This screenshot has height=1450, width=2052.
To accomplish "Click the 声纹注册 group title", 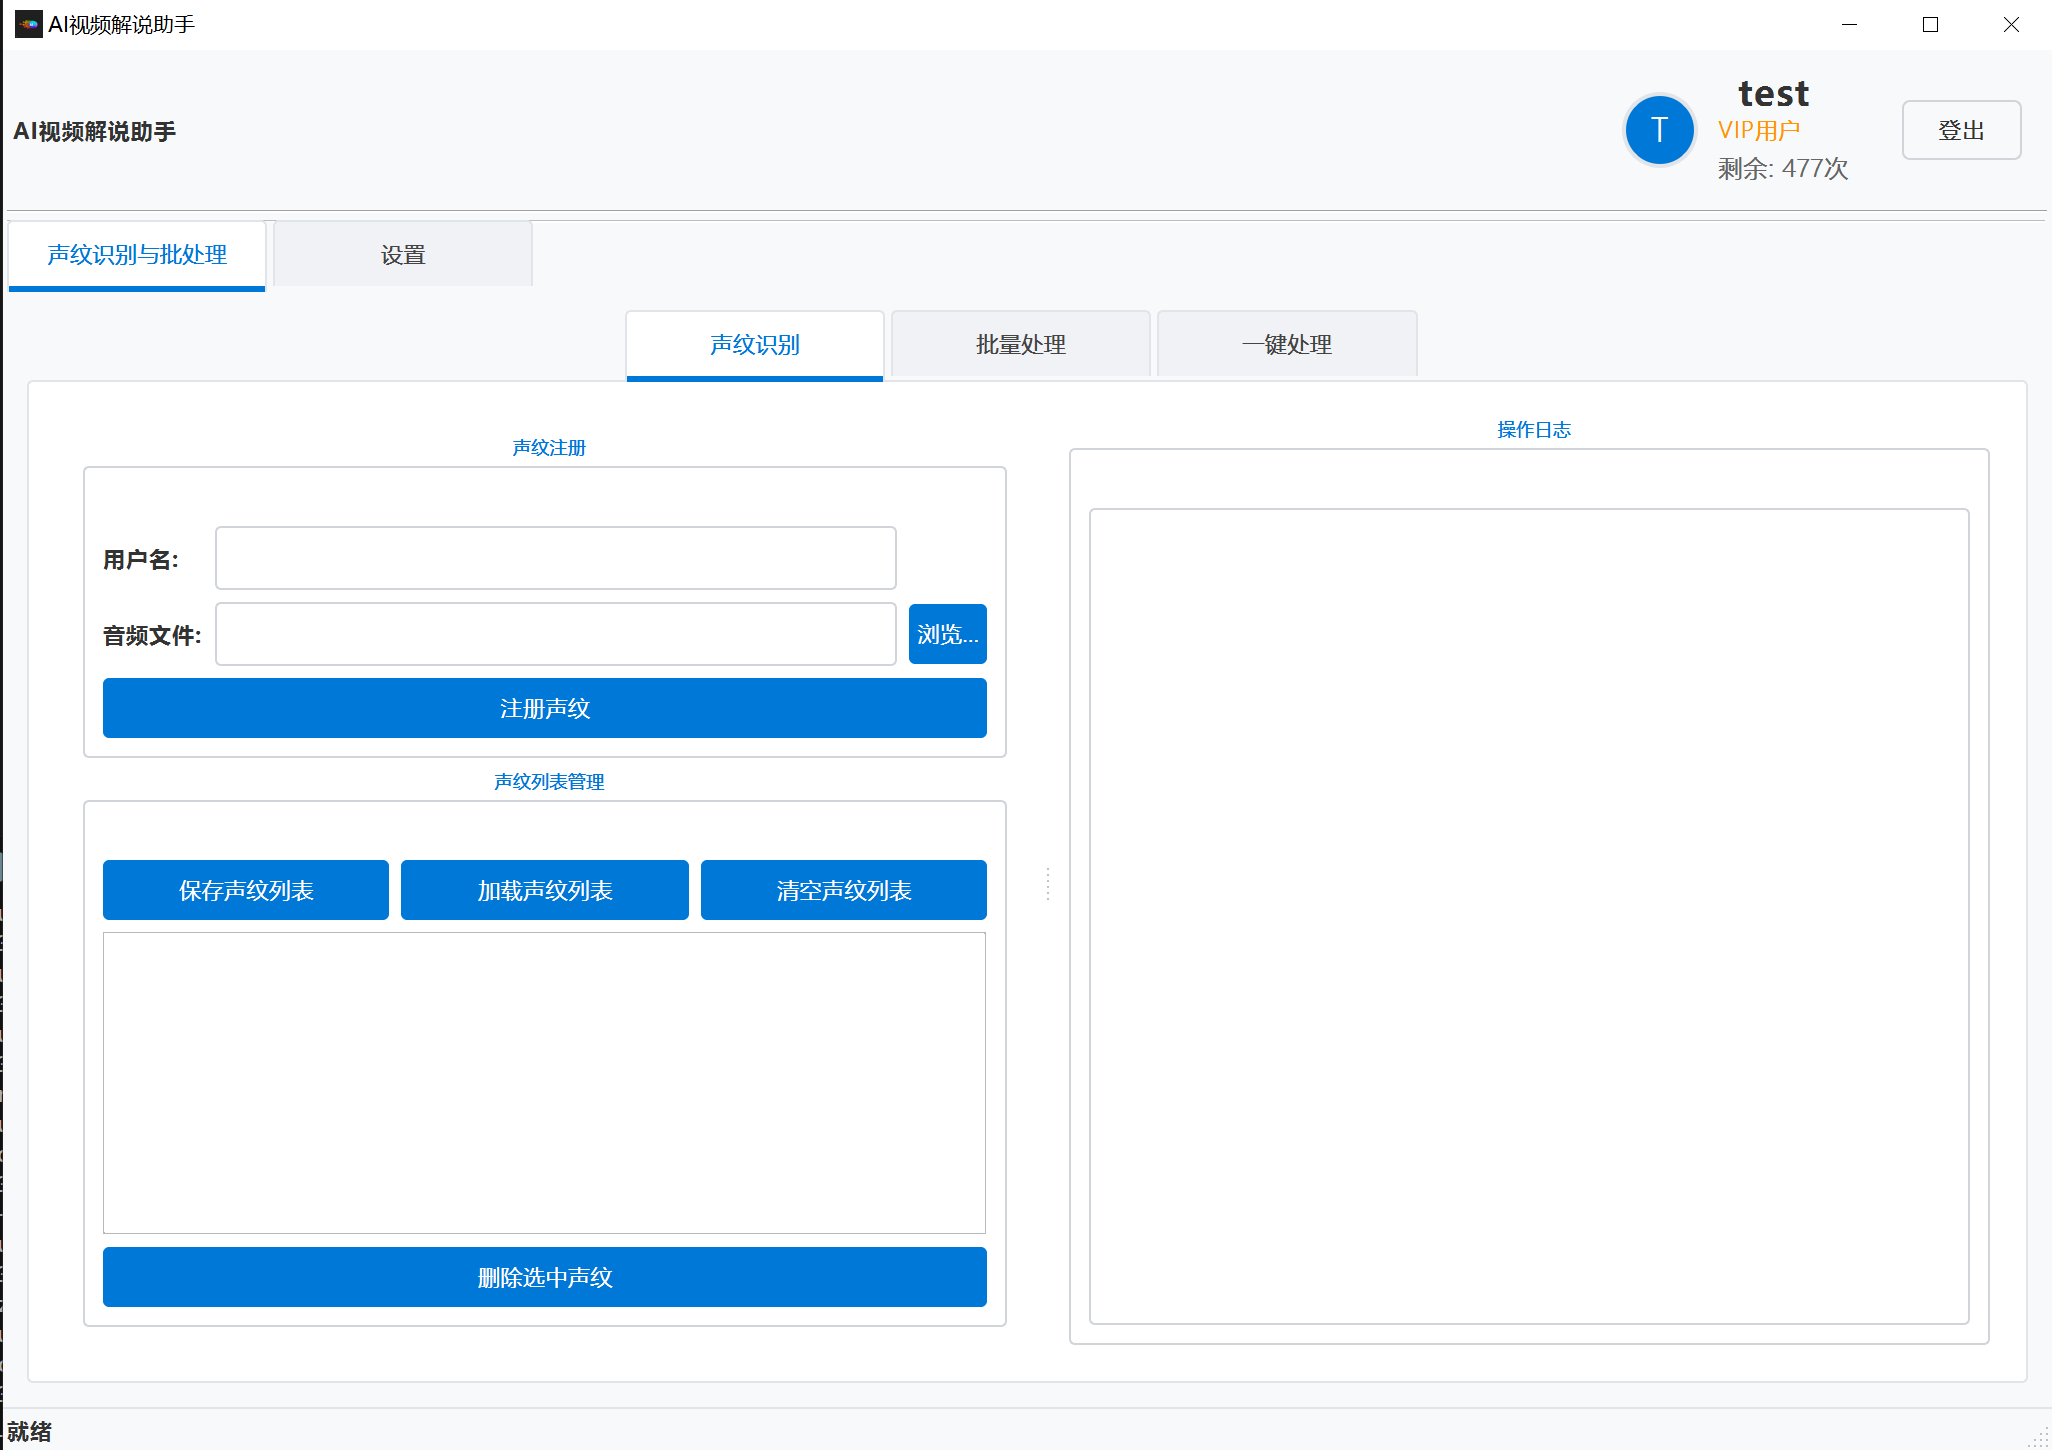I will pyautogui.click(x=549, y=448).
